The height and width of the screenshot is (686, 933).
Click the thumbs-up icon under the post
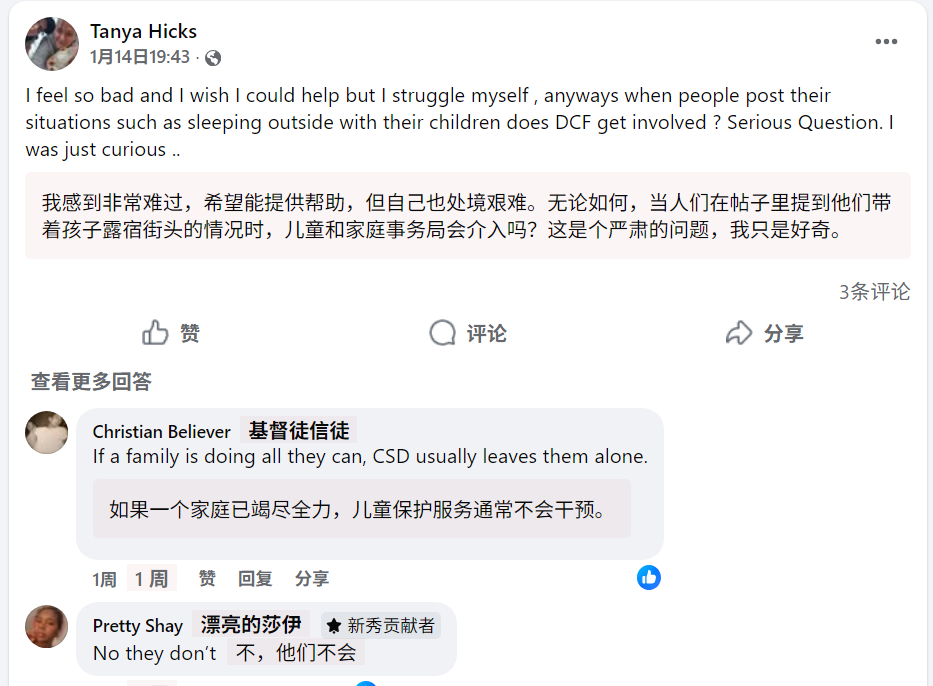156,333
